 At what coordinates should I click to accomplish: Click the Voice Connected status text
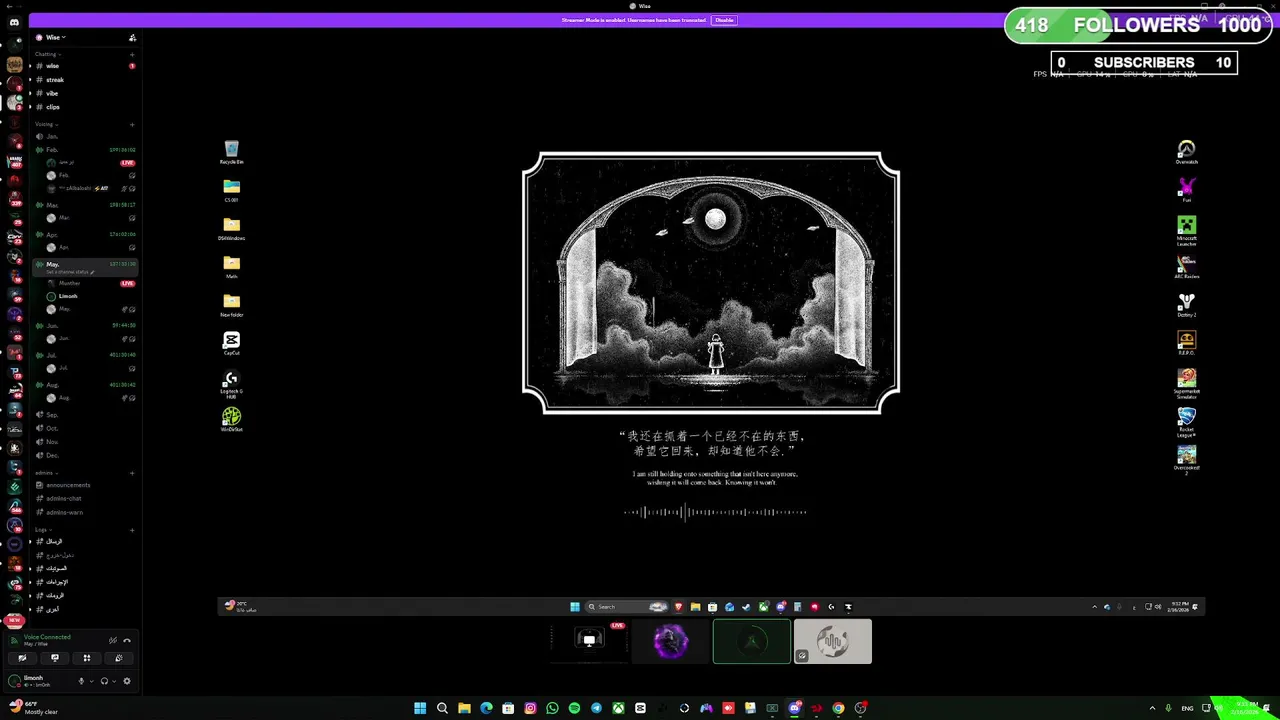(x=47, y=637)
